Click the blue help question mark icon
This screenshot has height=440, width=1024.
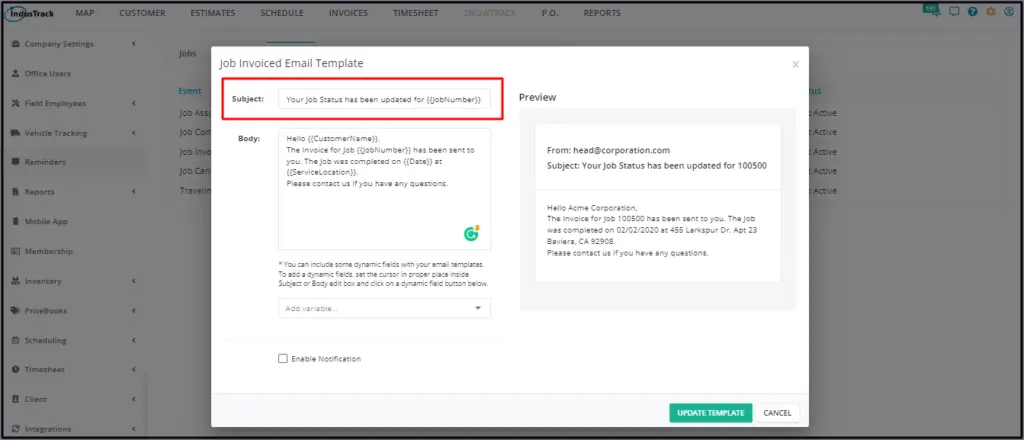point(973,12)
